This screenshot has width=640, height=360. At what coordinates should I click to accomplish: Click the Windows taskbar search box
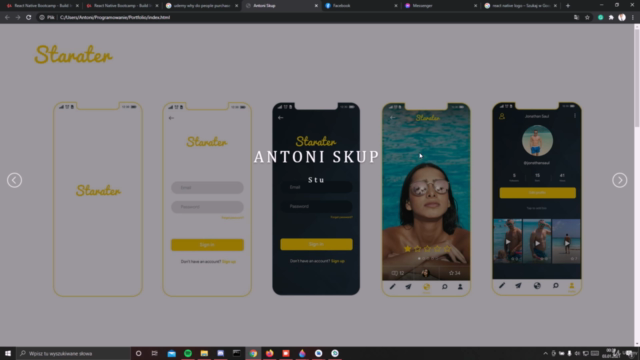click(x=73, y=353)
